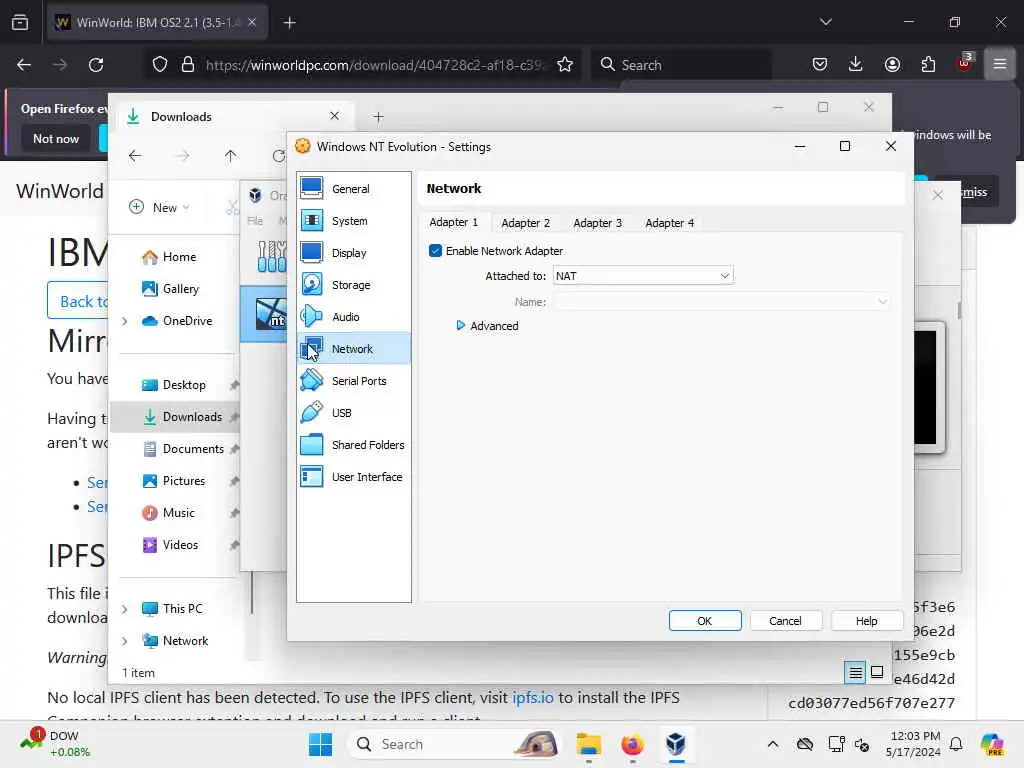
Task: Click taskbar Search box
Action: 456,744
